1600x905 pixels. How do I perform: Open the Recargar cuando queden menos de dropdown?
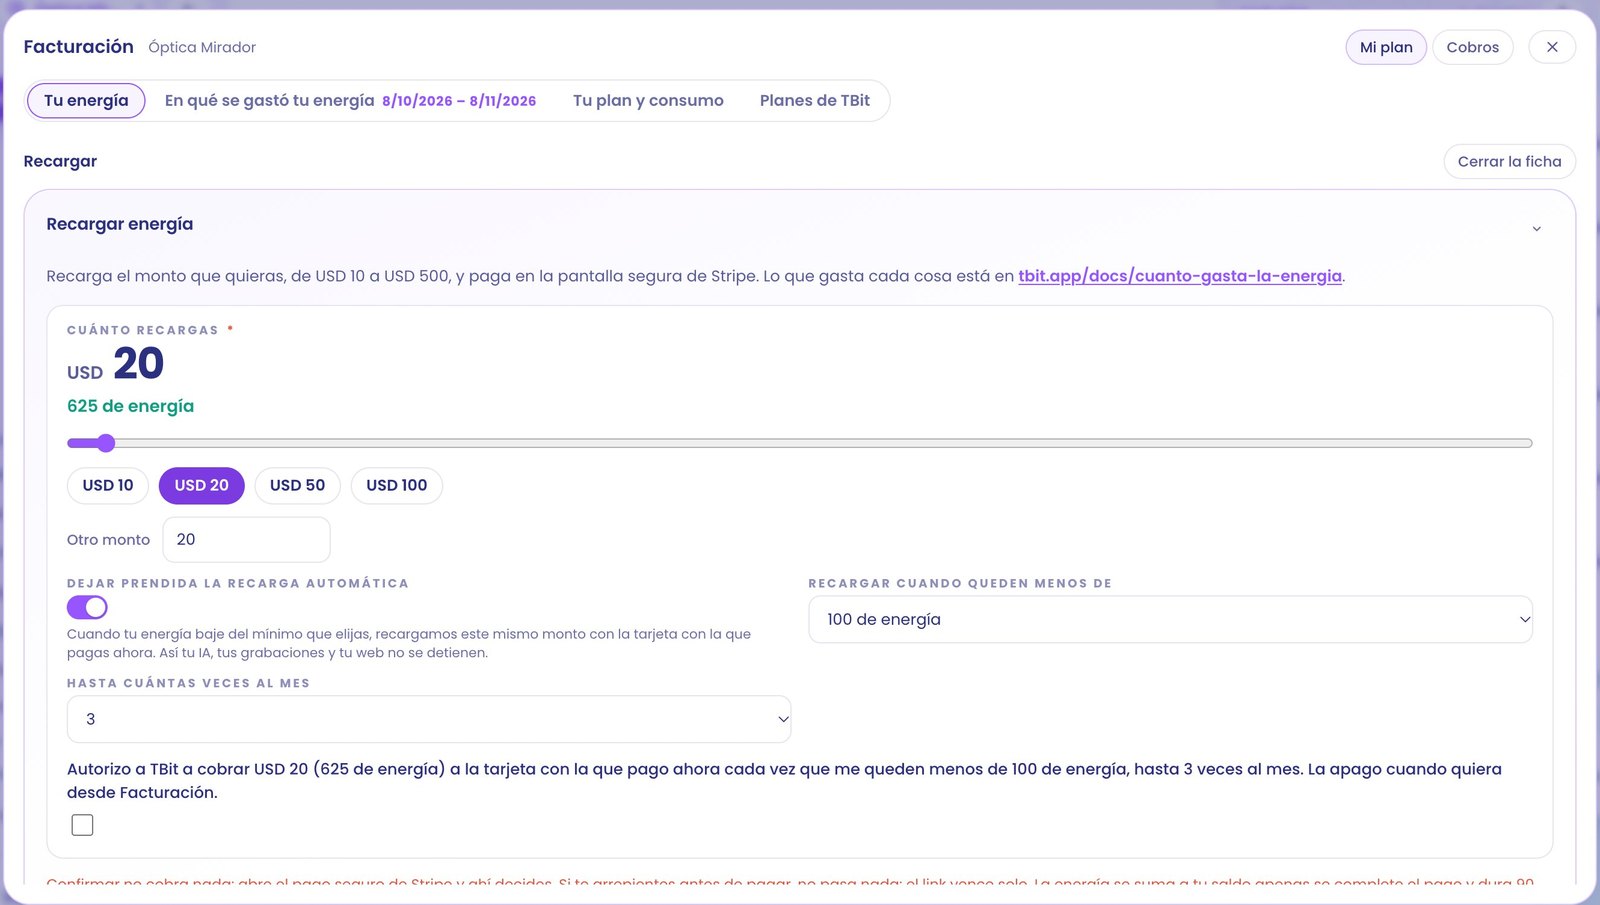tap(1170, 619)
